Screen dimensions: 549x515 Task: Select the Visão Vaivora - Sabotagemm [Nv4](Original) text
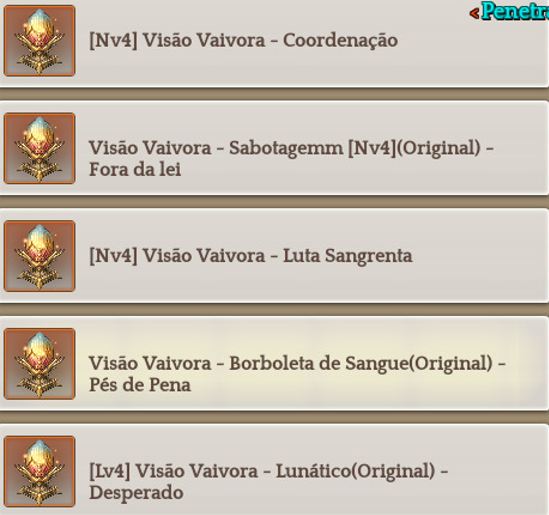[291, 148]
